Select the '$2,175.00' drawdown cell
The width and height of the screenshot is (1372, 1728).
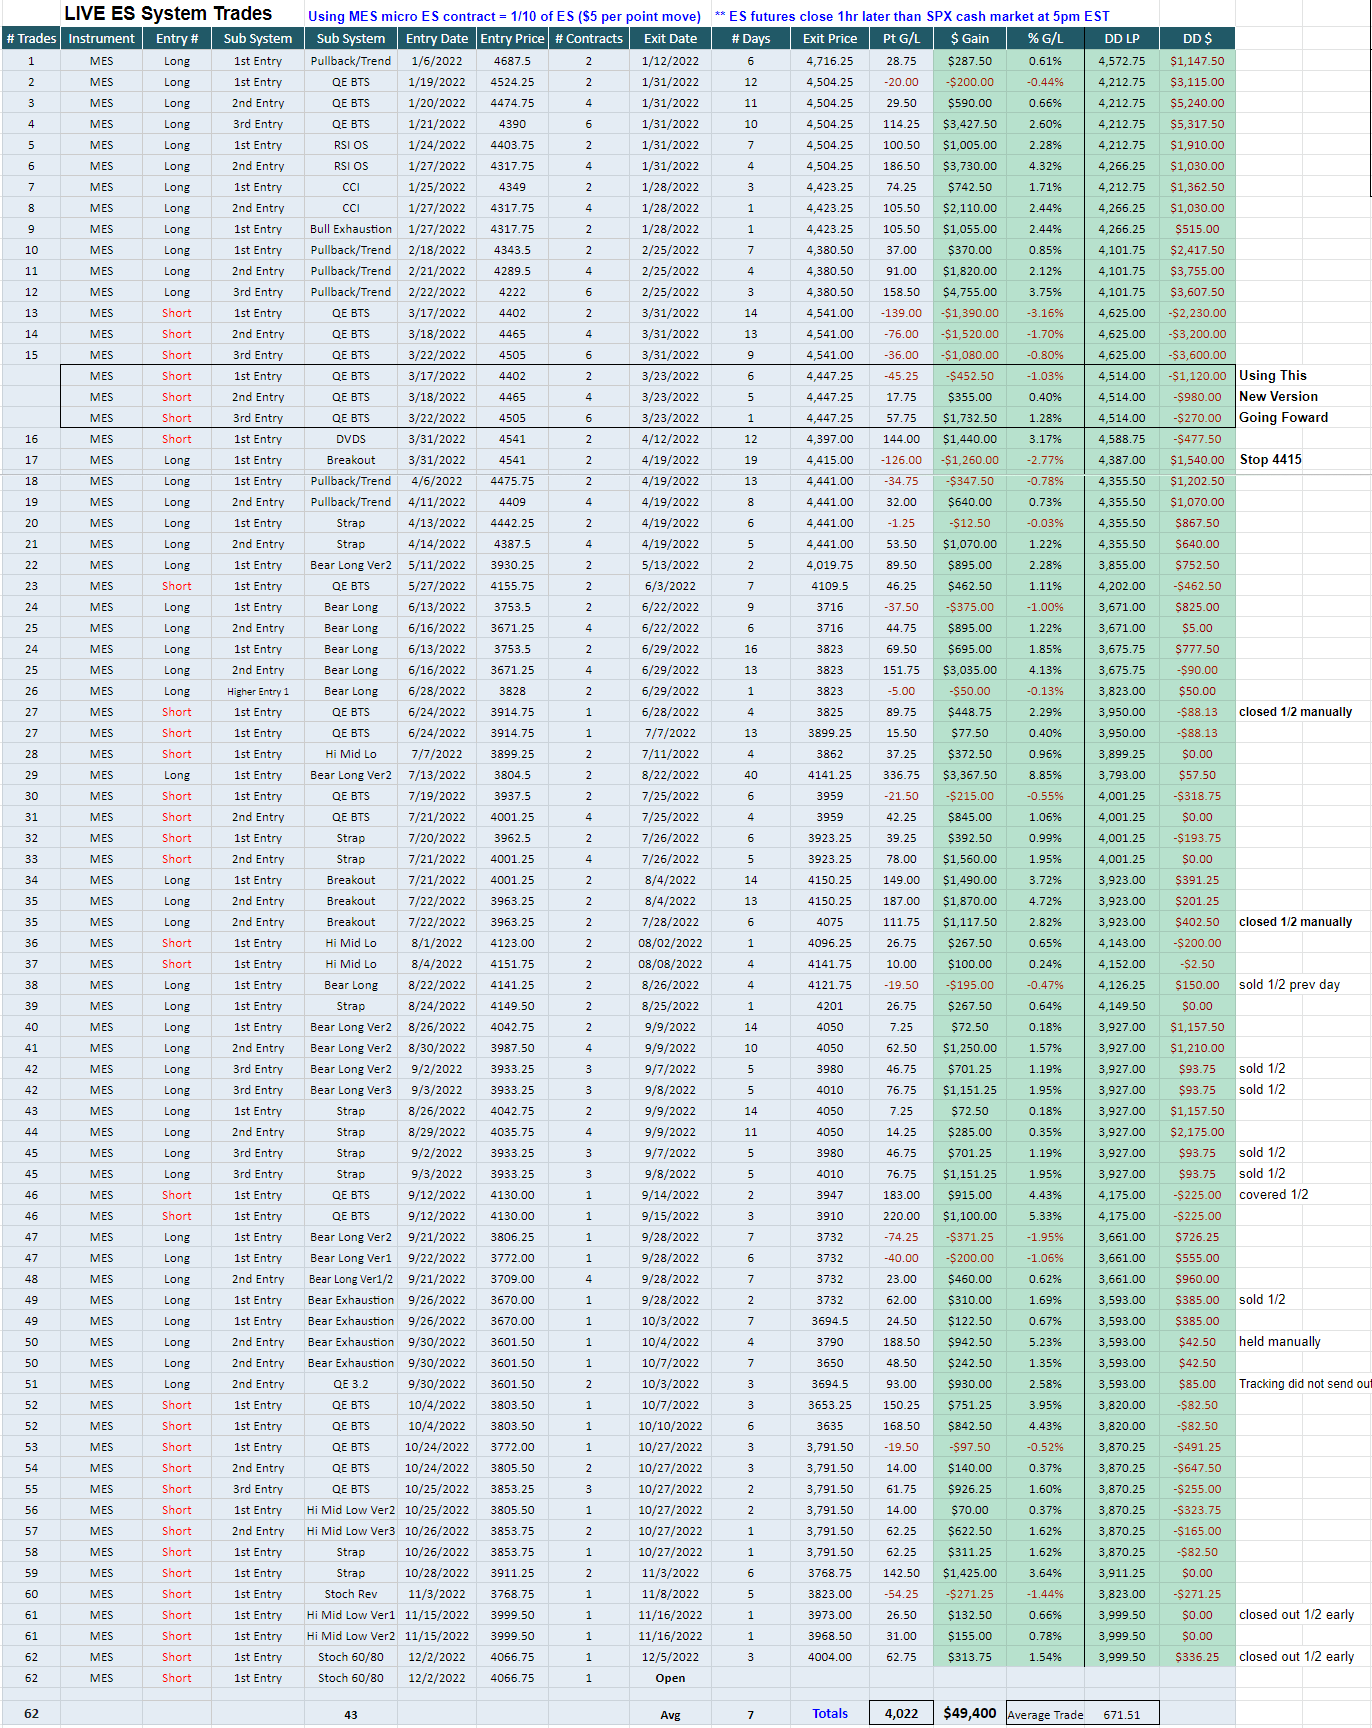(x=1197, y=1133)
